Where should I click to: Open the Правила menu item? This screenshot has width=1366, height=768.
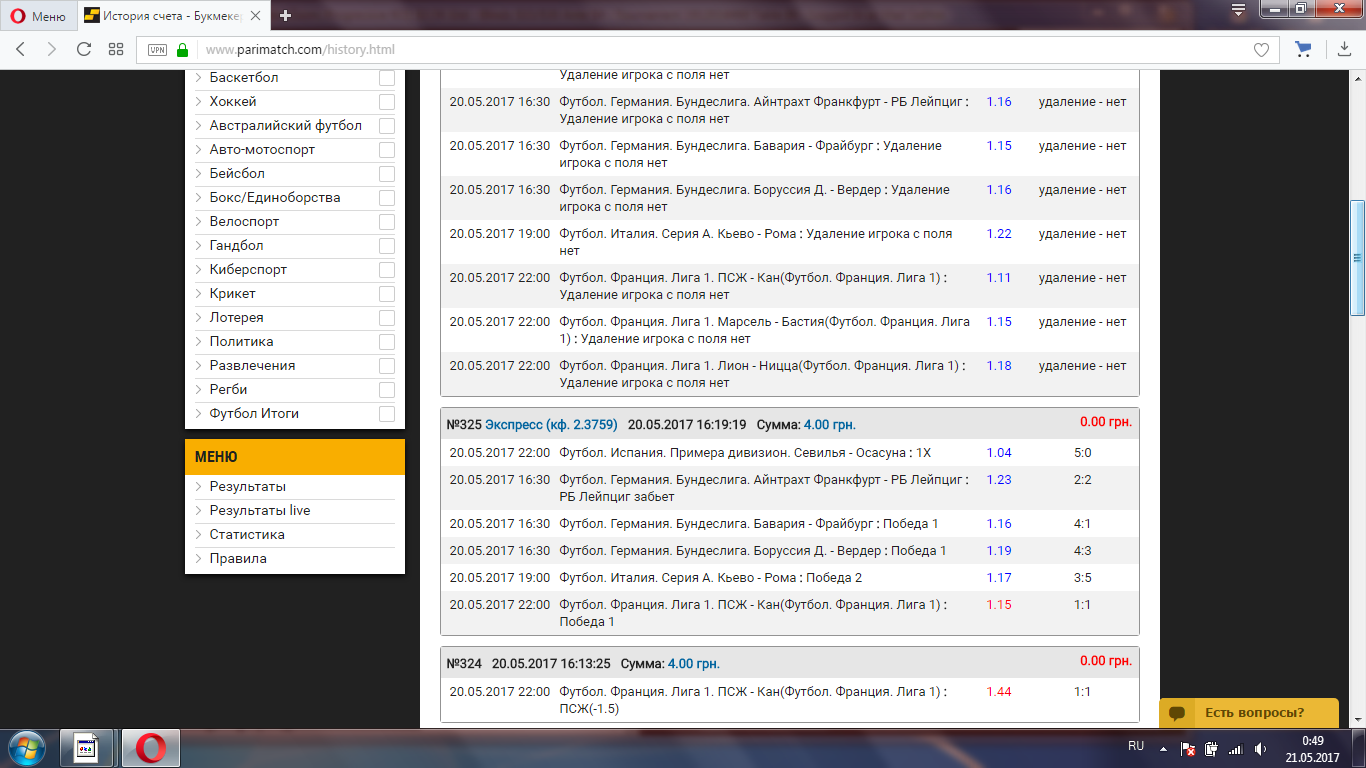238,559
